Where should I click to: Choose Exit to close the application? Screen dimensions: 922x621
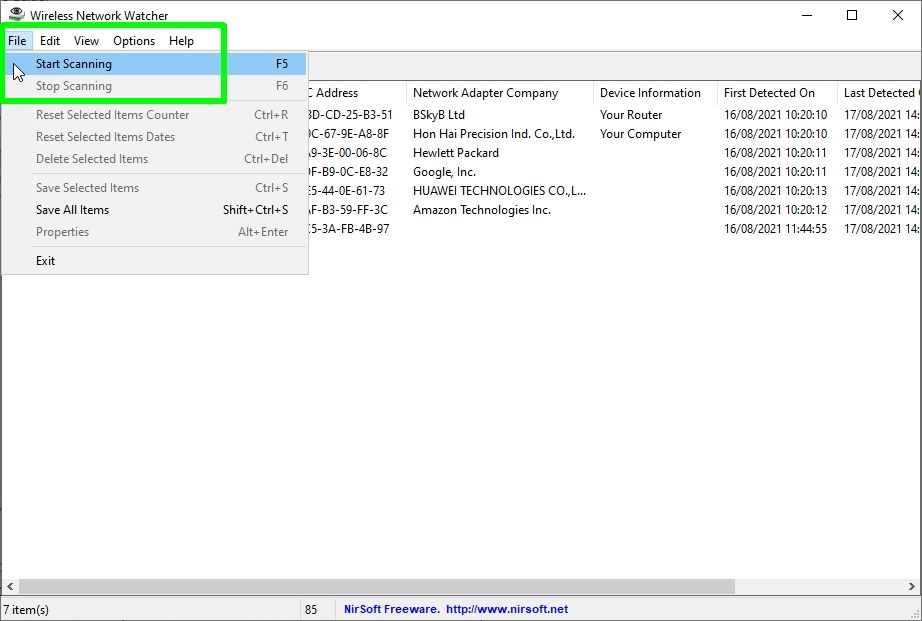46,260
